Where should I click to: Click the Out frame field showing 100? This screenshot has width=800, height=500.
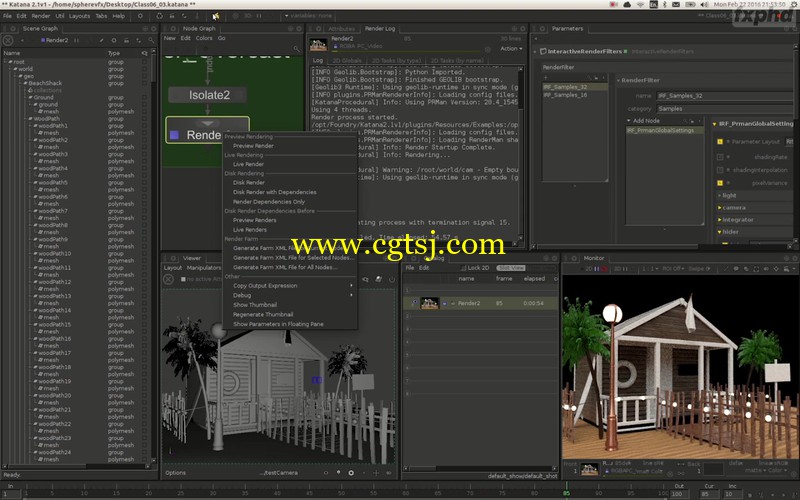click(678, 494)
